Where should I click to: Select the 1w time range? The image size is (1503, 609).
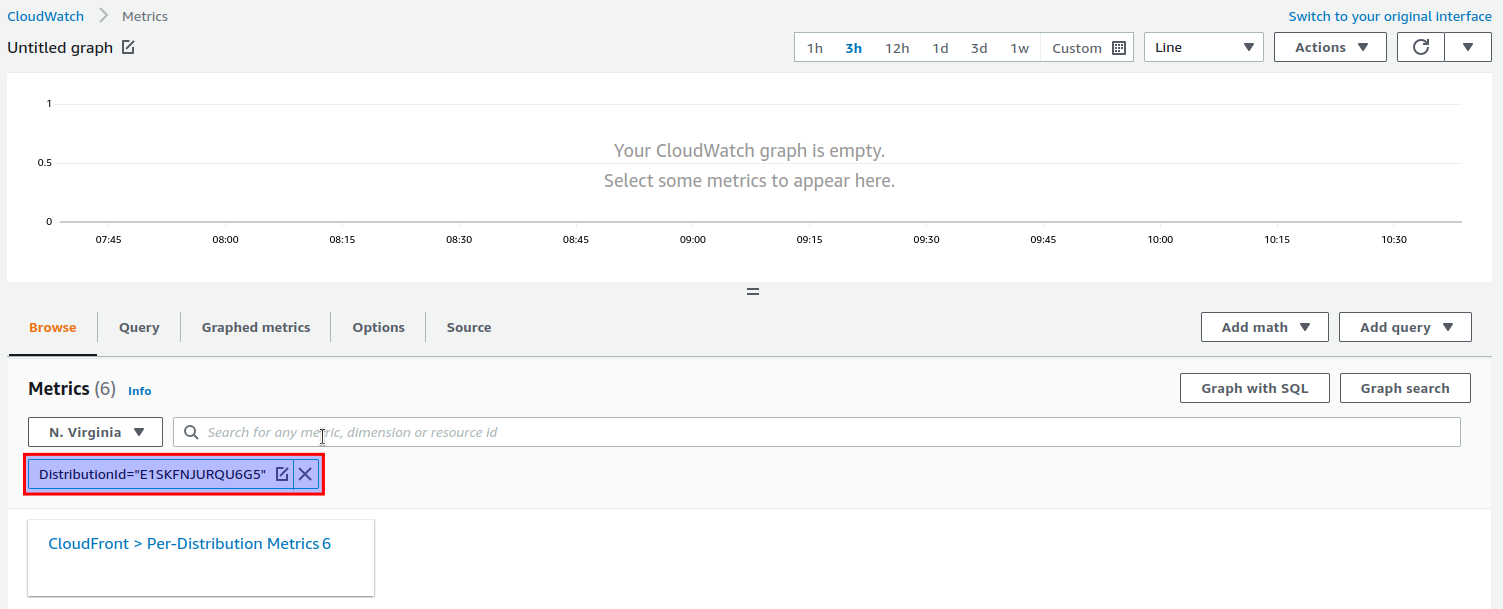point(1019,46)
